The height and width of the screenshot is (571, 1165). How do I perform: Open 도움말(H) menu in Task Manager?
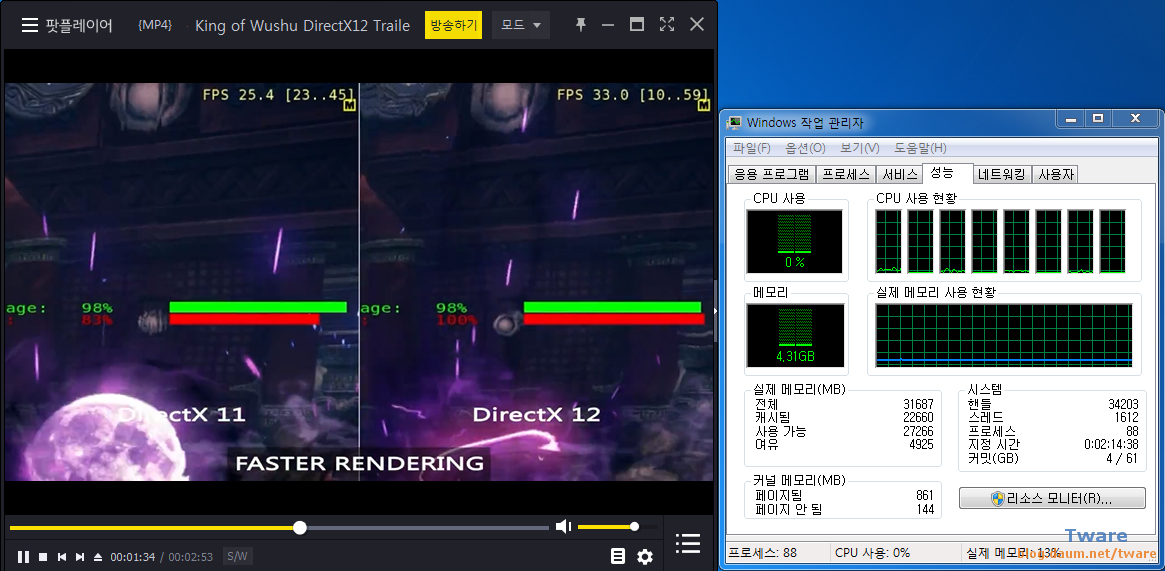(920, 148)
